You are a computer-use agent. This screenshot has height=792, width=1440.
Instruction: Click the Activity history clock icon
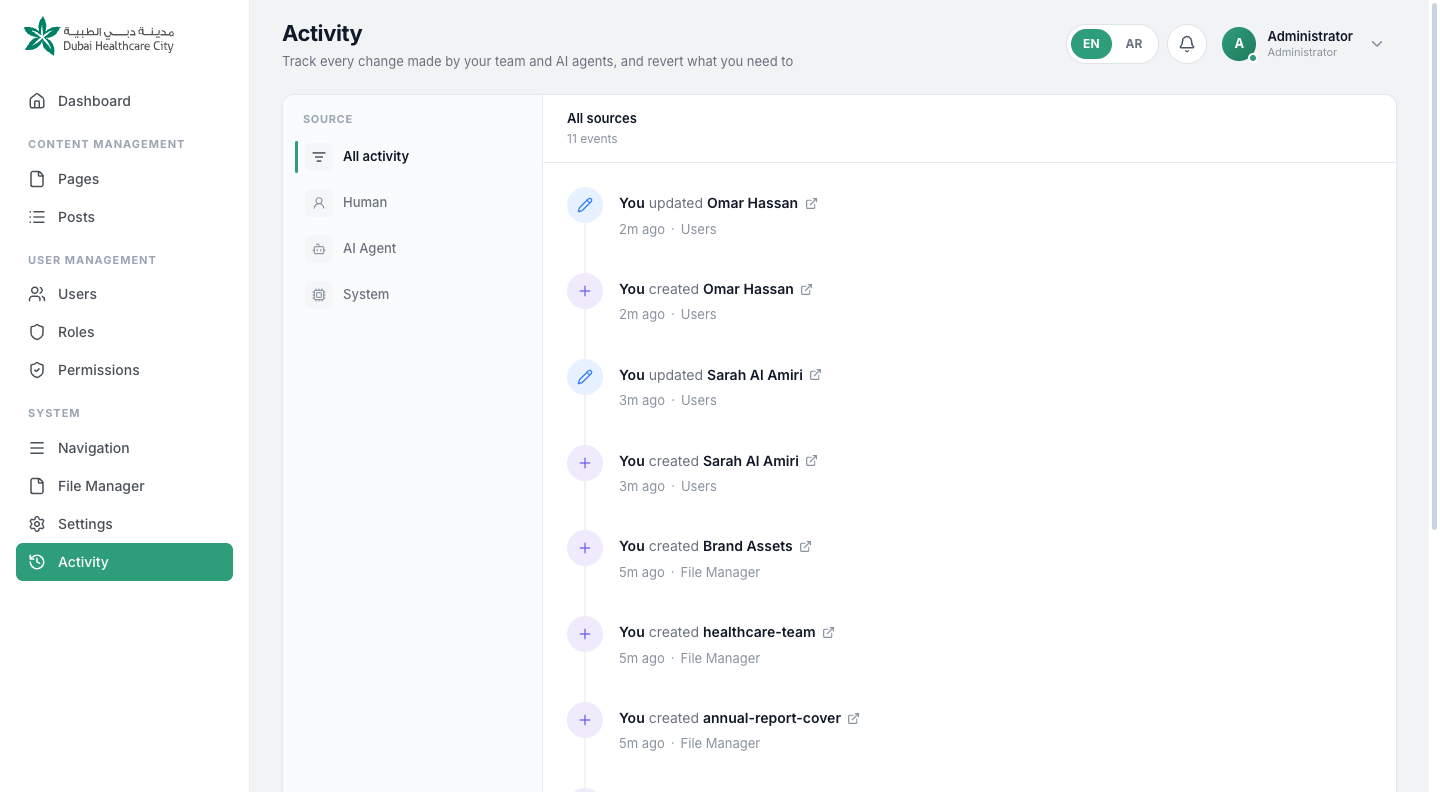pyautogui.click(x=37, y=562)
